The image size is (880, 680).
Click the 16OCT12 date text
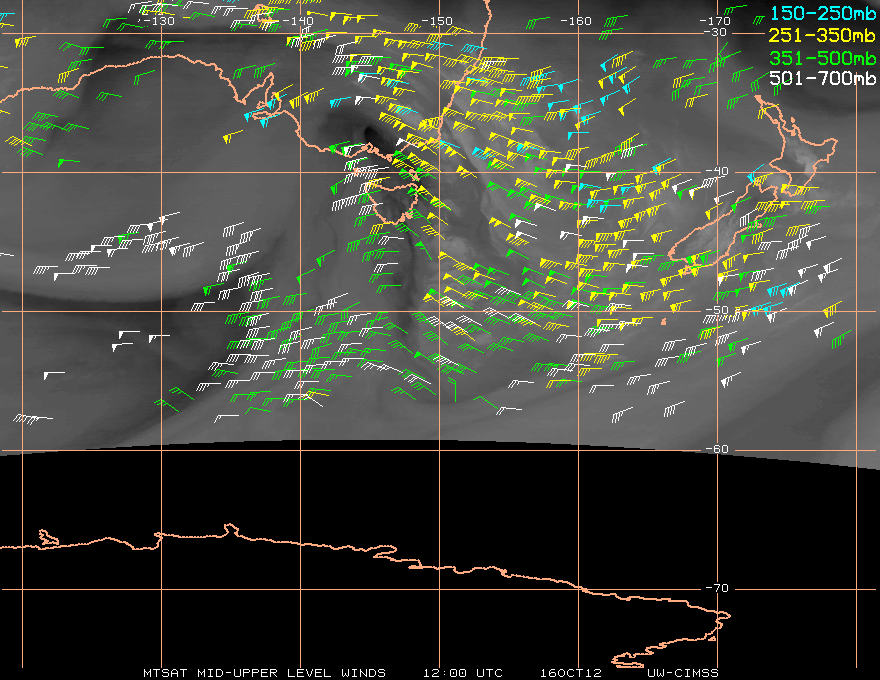(x=571, y=673)
